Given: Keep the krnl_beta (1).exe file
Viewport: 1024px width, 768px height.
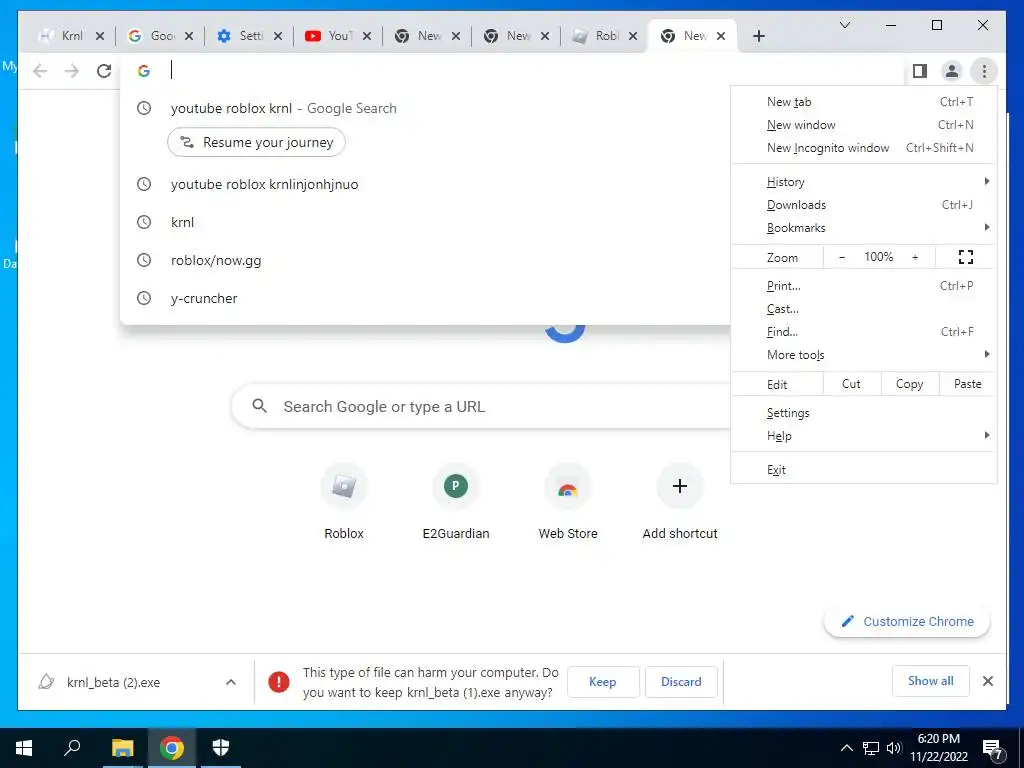Looking at the screenshot, I should (x=602, y=682).
